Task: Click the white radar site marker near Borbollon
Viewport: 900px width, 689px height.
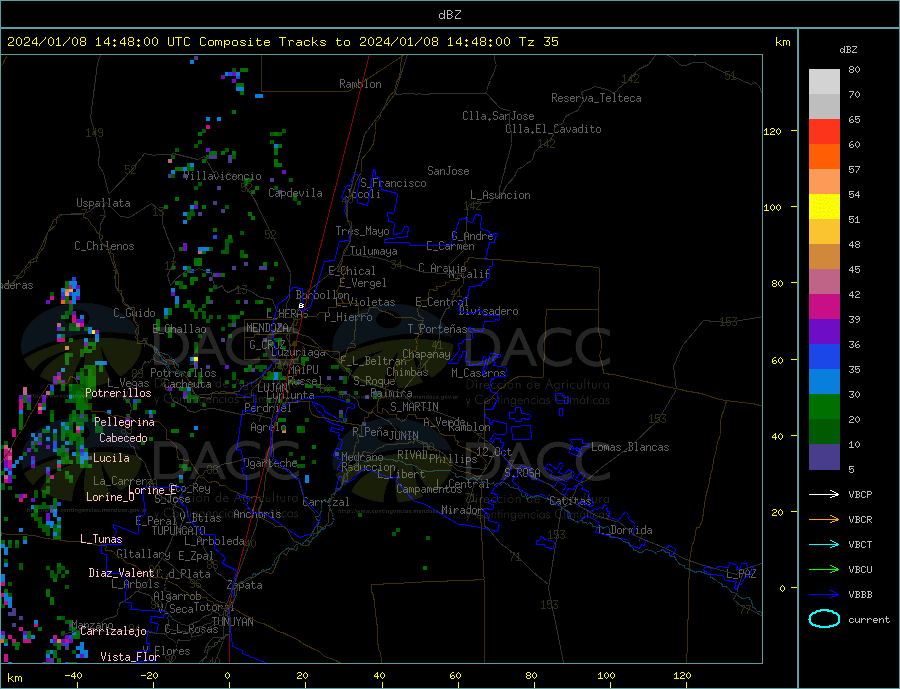Action: [x=301, y=305]
